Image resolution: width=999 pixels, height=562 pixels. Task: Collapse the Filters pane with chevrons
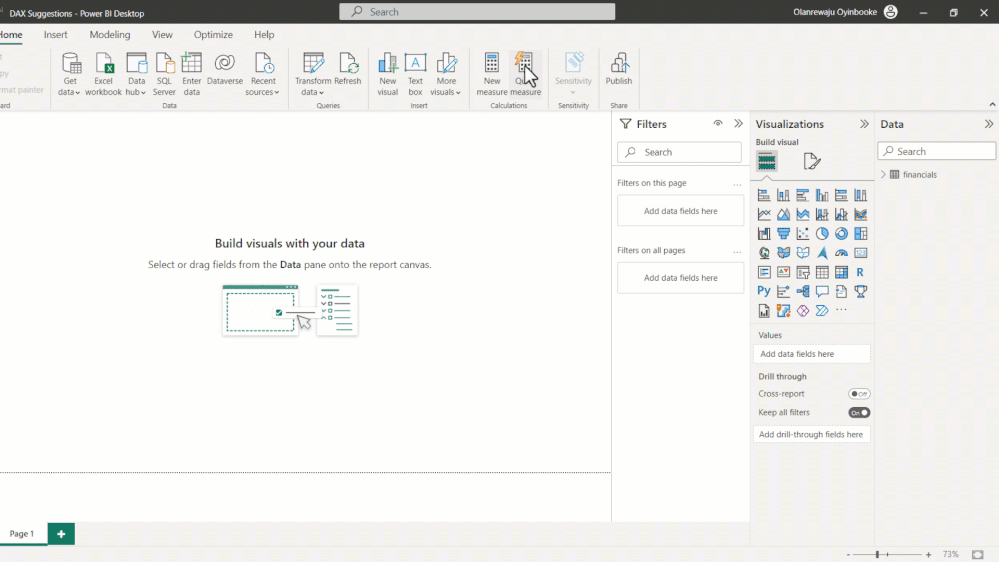tap(738, 124)
